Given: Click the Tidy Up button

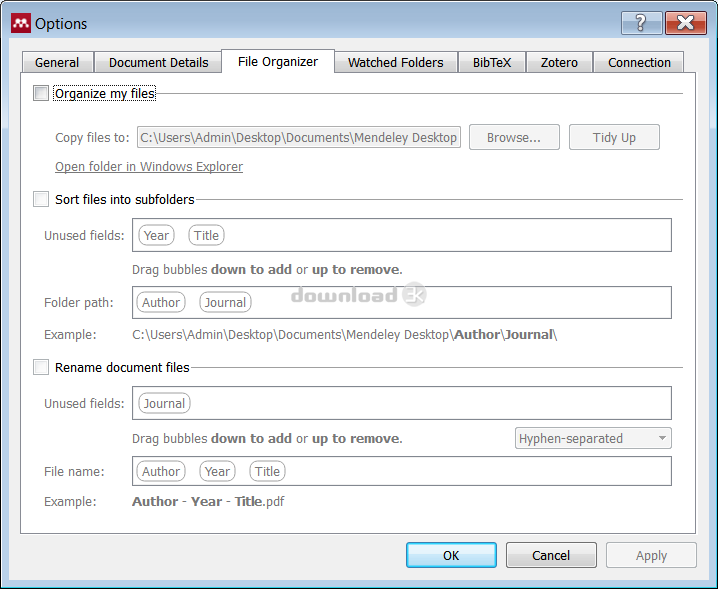Looking at the screenshot, I should point(614,137).
